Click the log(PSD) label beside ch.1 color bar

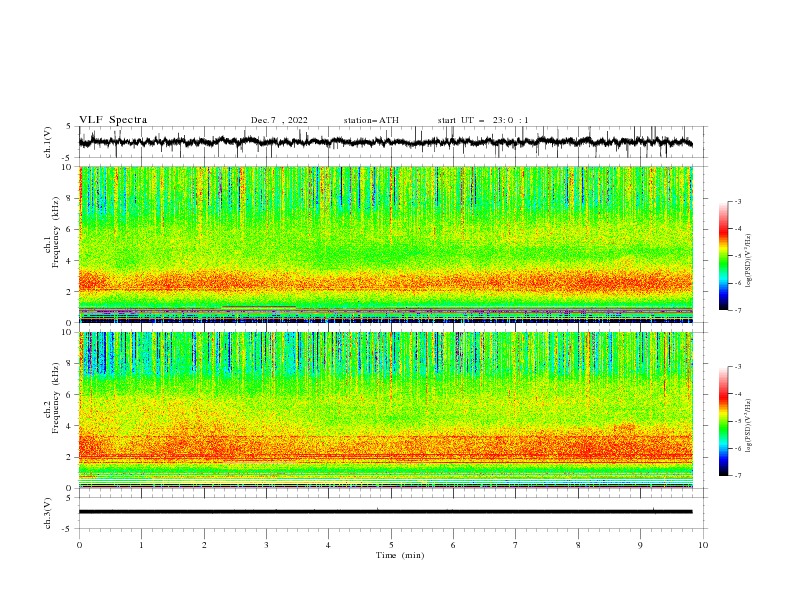(749, 261)
